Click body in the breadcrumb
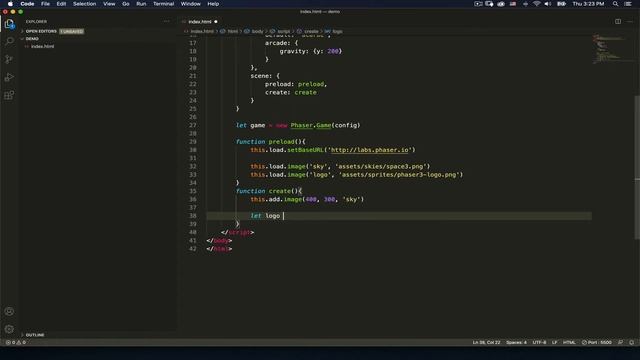The height and width of the screenshot is (360, 640). [x=258, y=31]
